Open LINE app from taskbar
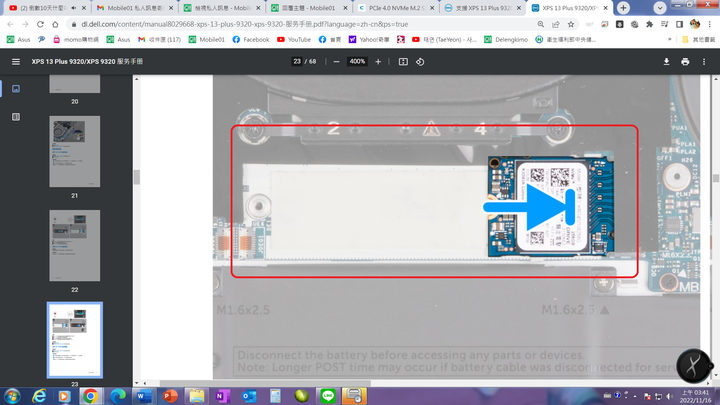Viewport: 720px width, 405px height. tap(327, 396)
